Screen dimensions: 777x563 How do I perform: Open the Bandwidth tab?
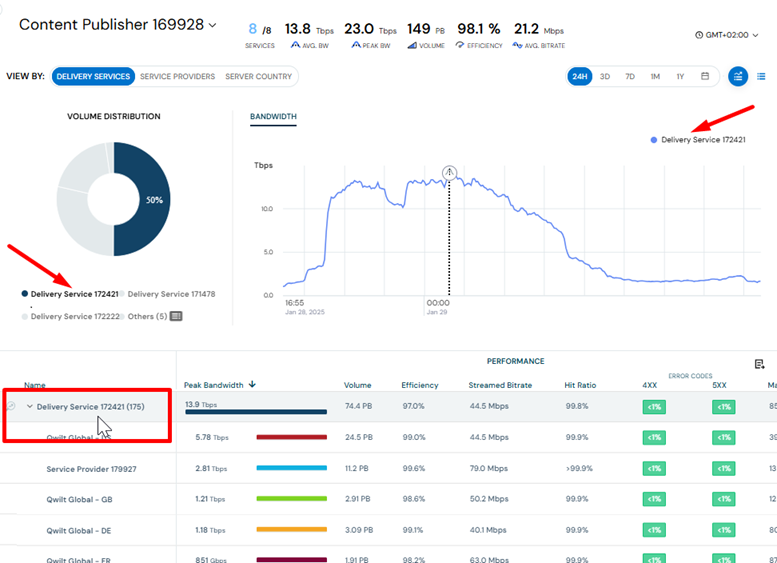coord(273,116)
